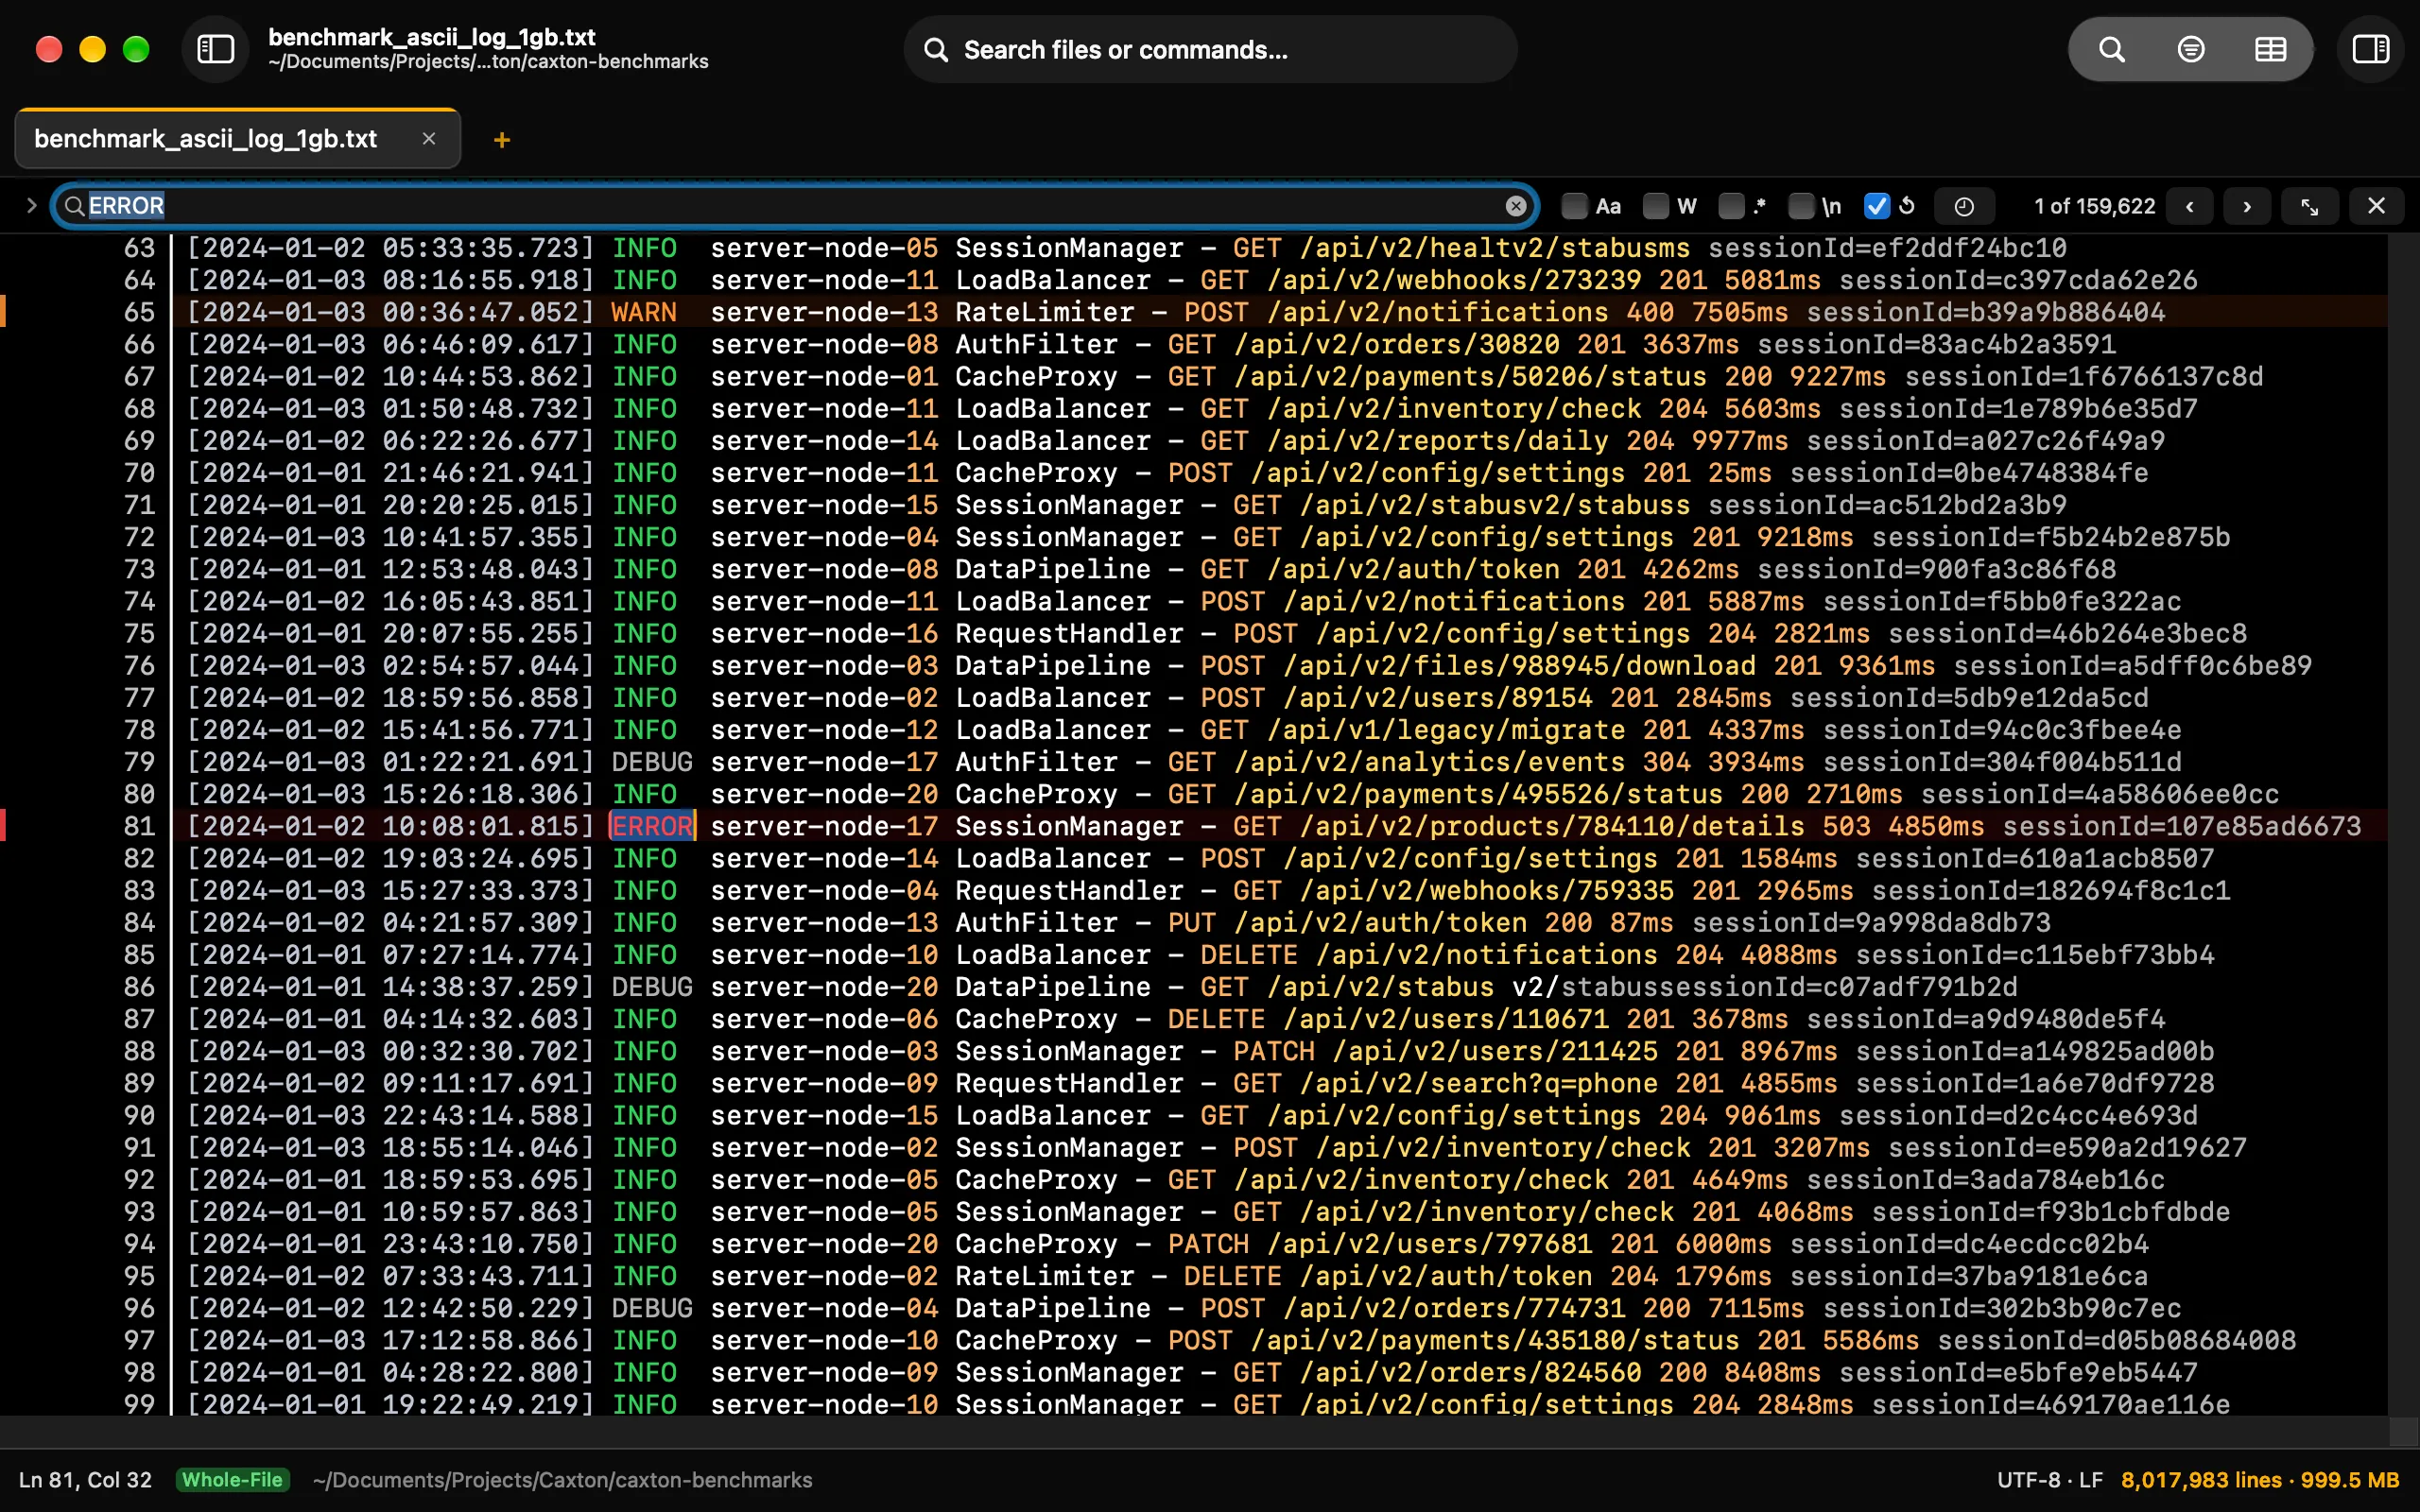Image resolution: width=2420 pixels, height=1512 pixels.
Task: Click the file path in status bar
Action: click(x=562, y=1479)
